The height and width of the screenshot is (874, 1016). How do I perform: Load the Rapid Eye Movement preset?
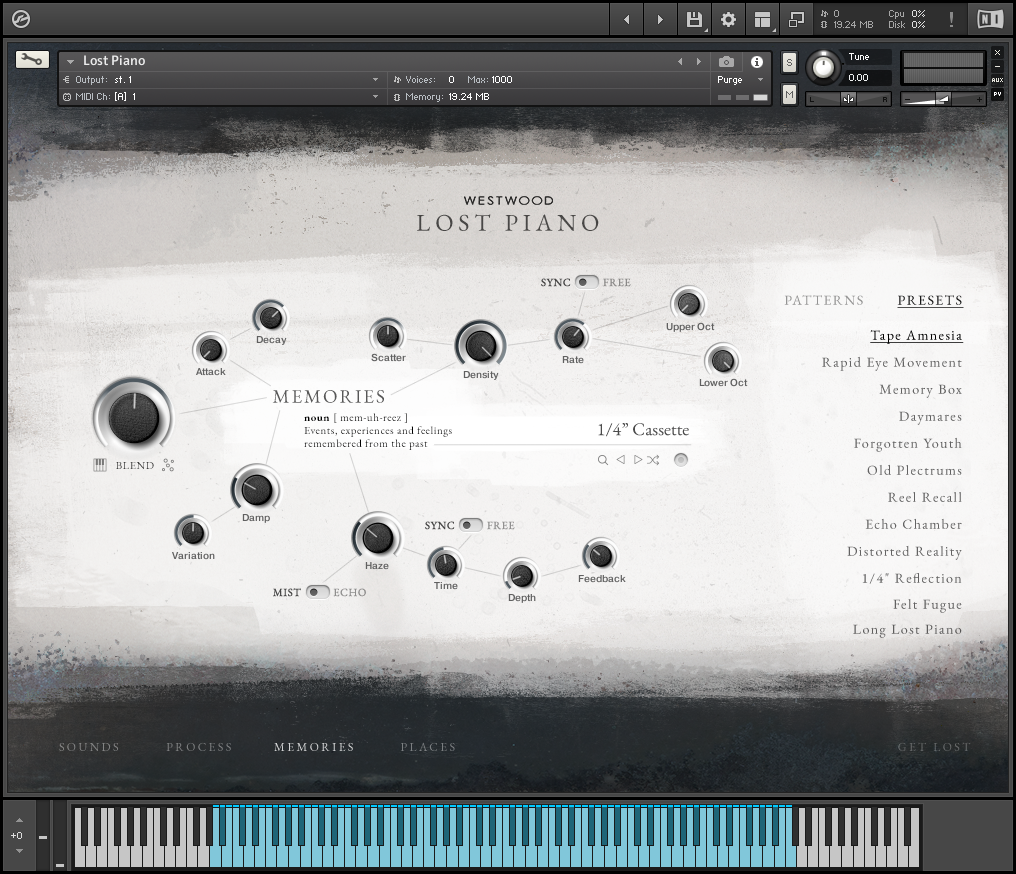click(892, 363)
